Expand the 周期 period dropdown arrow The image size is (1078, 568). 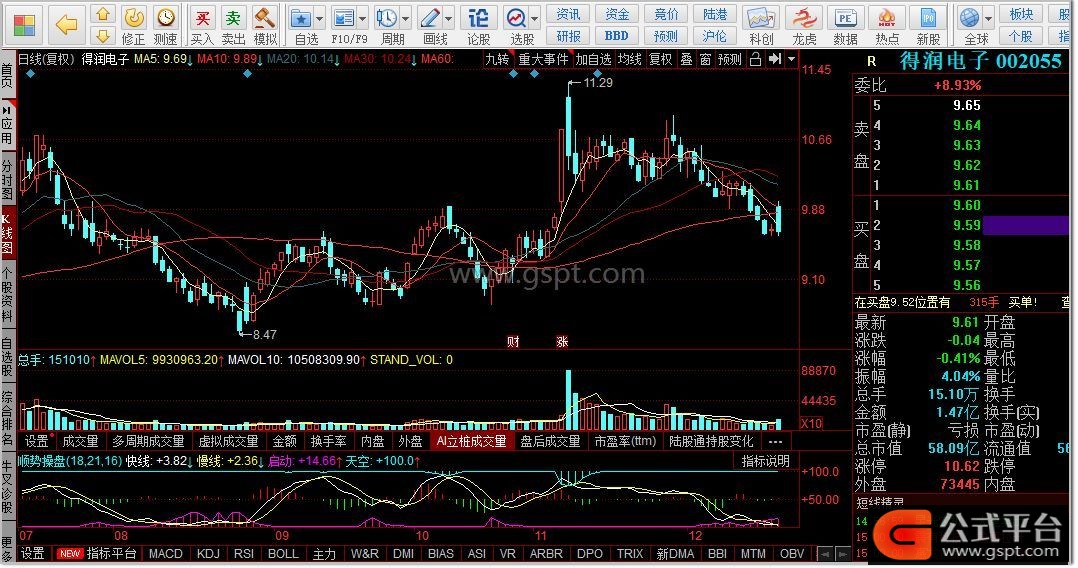pyautogui.click(x=406, y=19)
